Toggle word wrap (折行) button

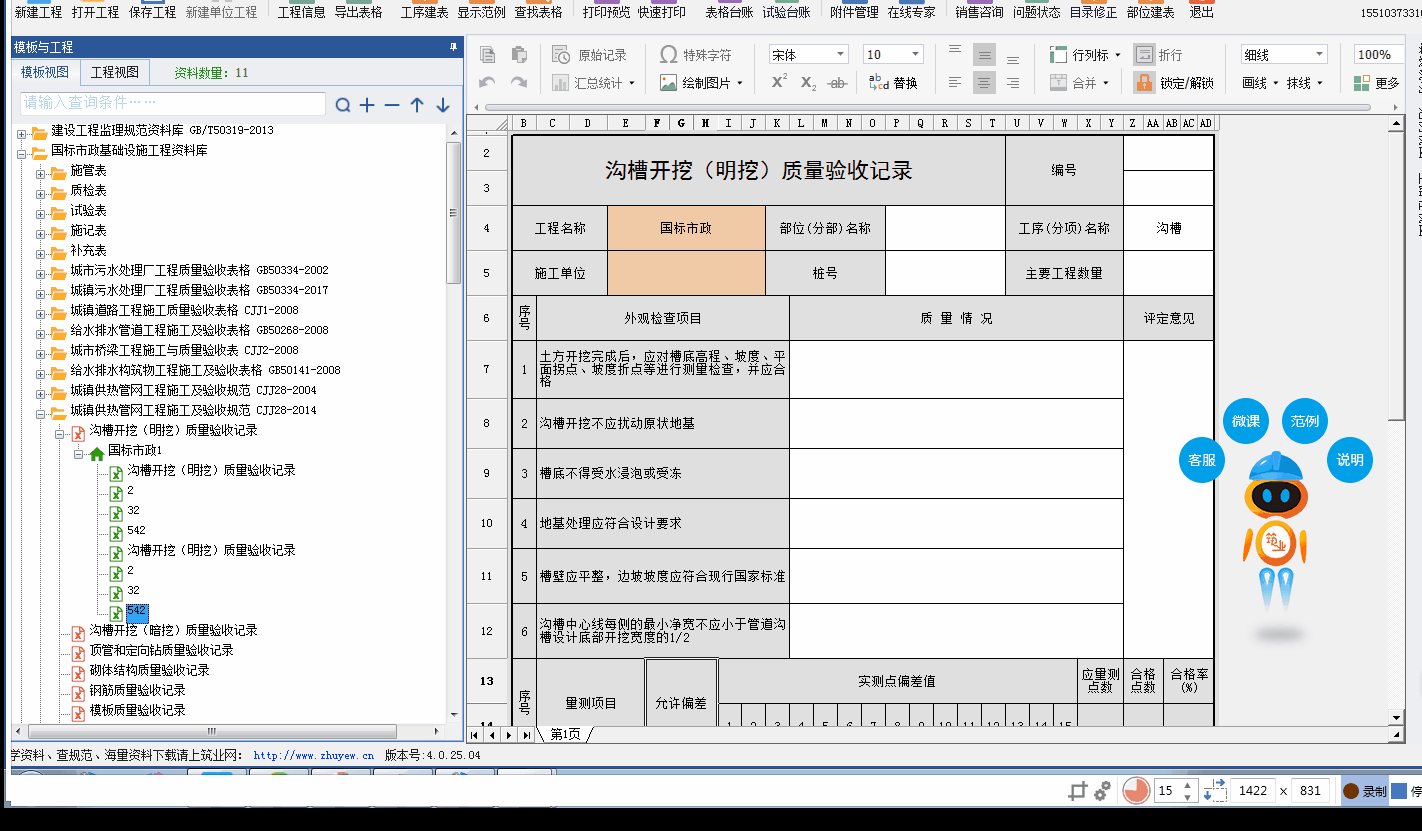tap(1143, 55)
